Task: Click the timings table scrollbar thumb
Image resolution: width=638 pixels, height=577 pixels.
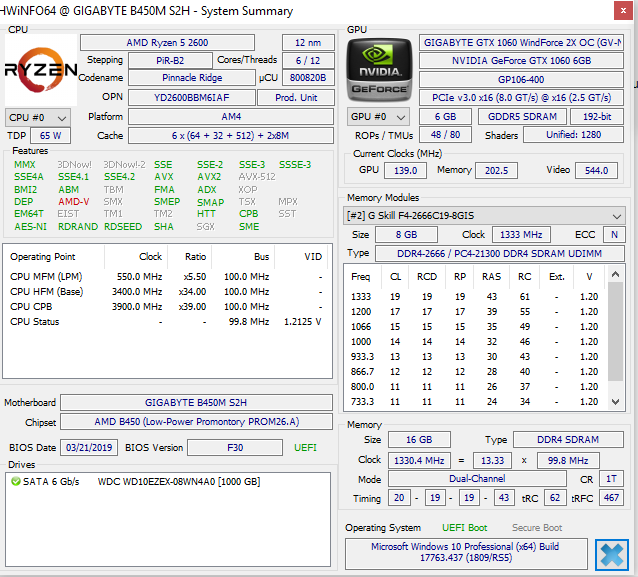Action: pyautogui.click(x=616, y=331)
